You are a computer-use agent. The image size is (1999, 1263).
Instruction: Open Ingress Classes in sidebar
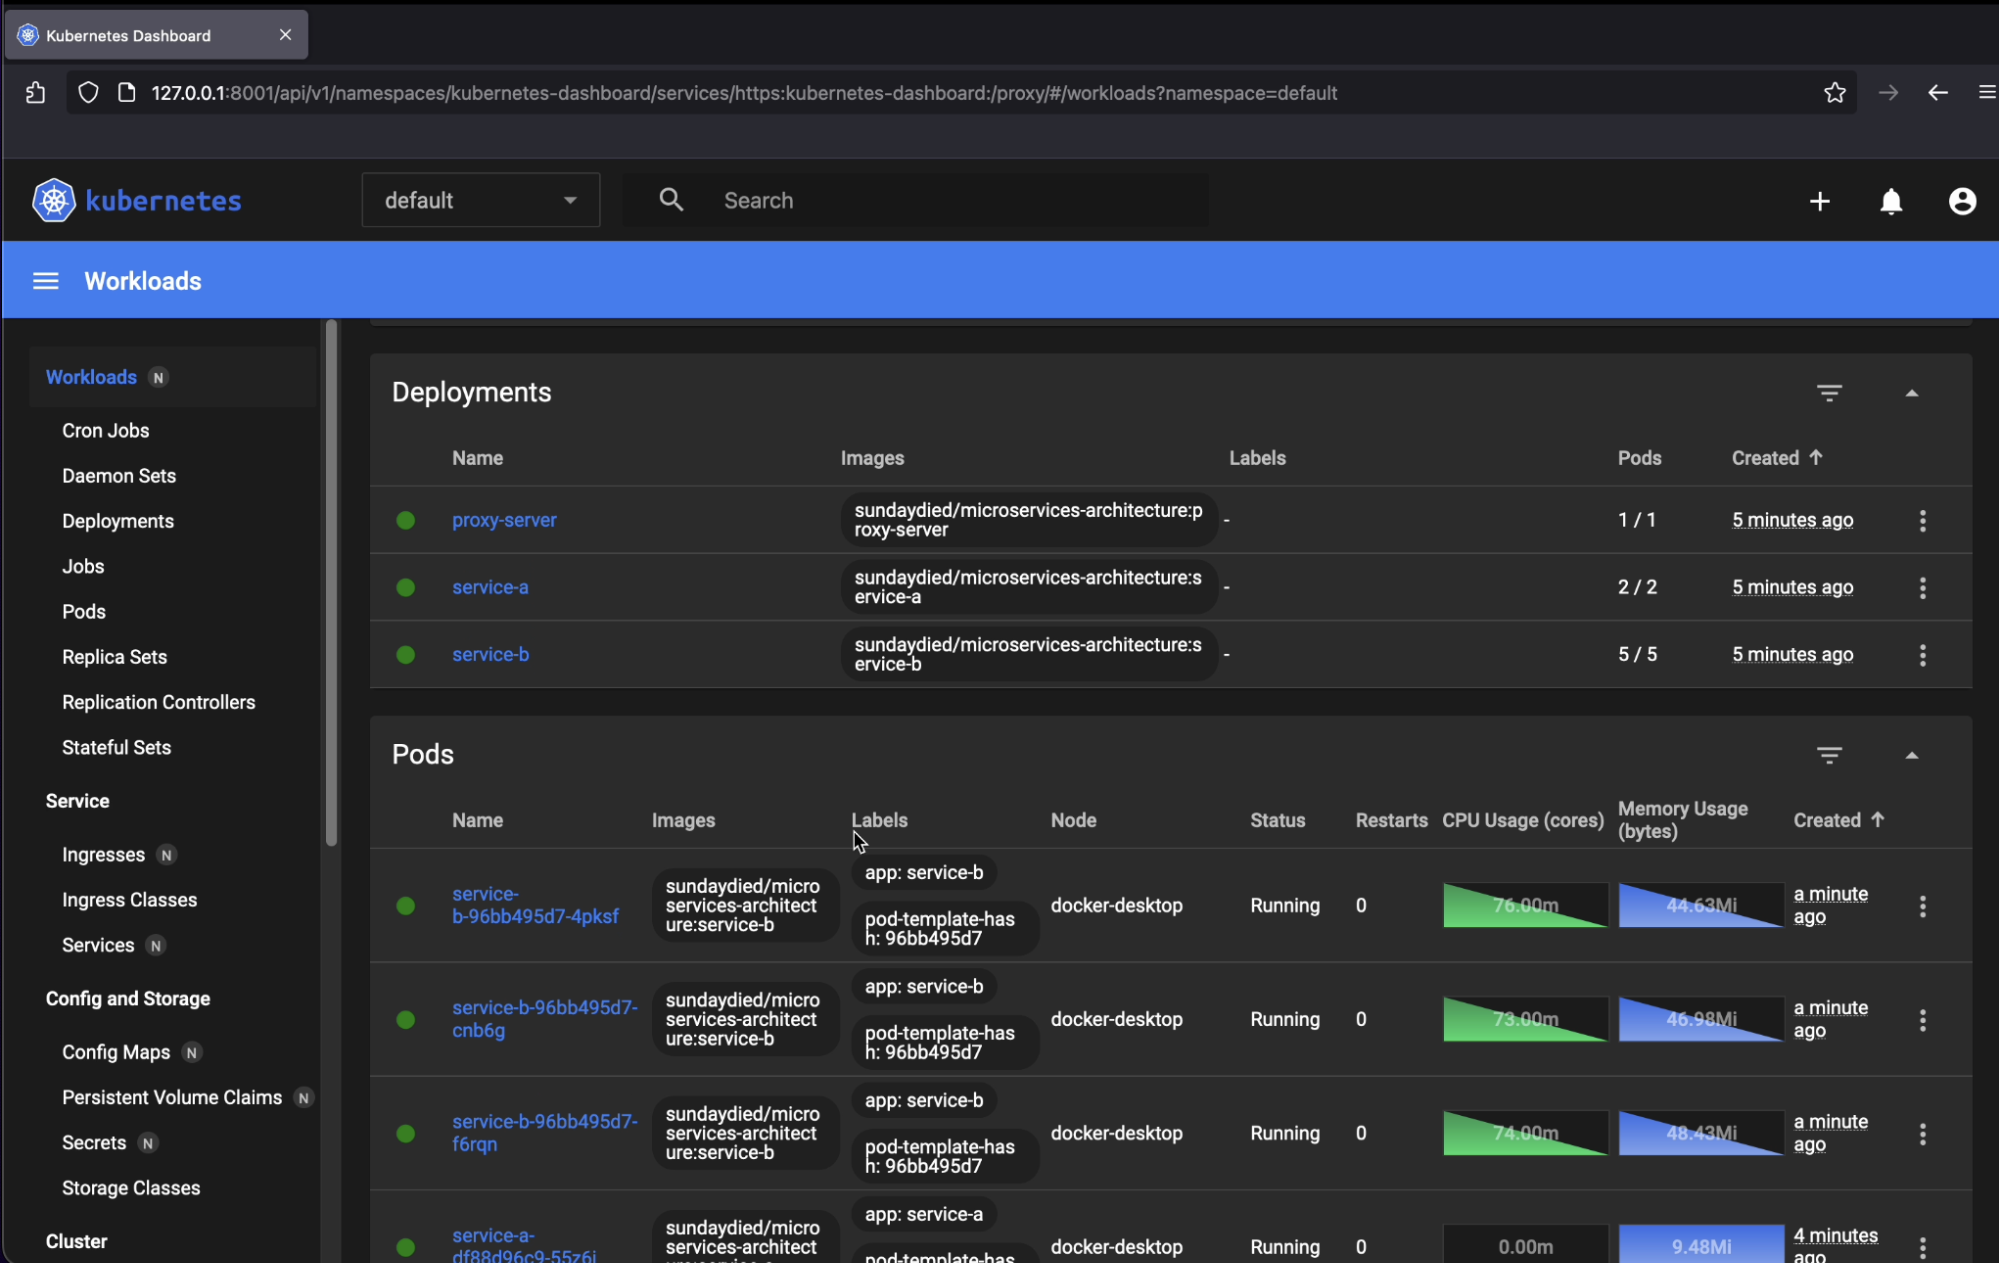[x=129, y=900]
